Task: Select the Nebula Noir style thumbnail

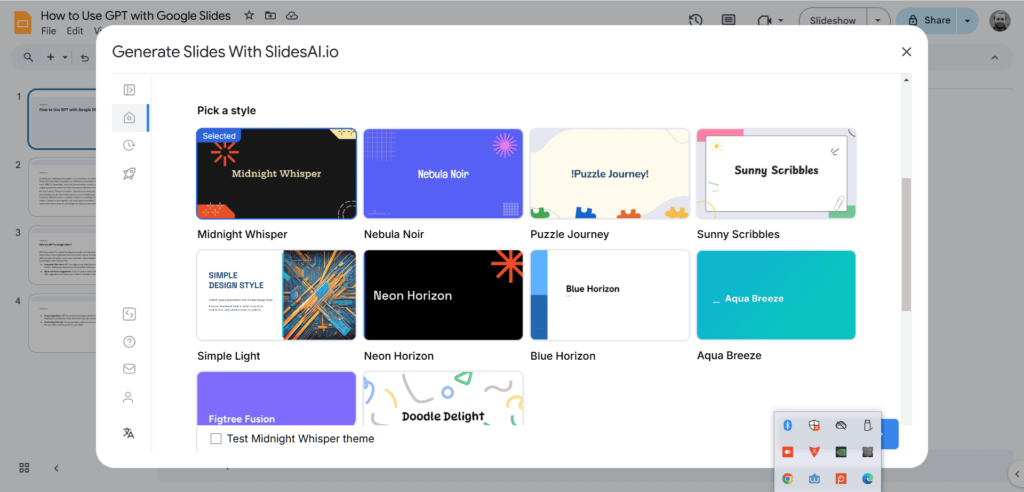Action: 443,173
